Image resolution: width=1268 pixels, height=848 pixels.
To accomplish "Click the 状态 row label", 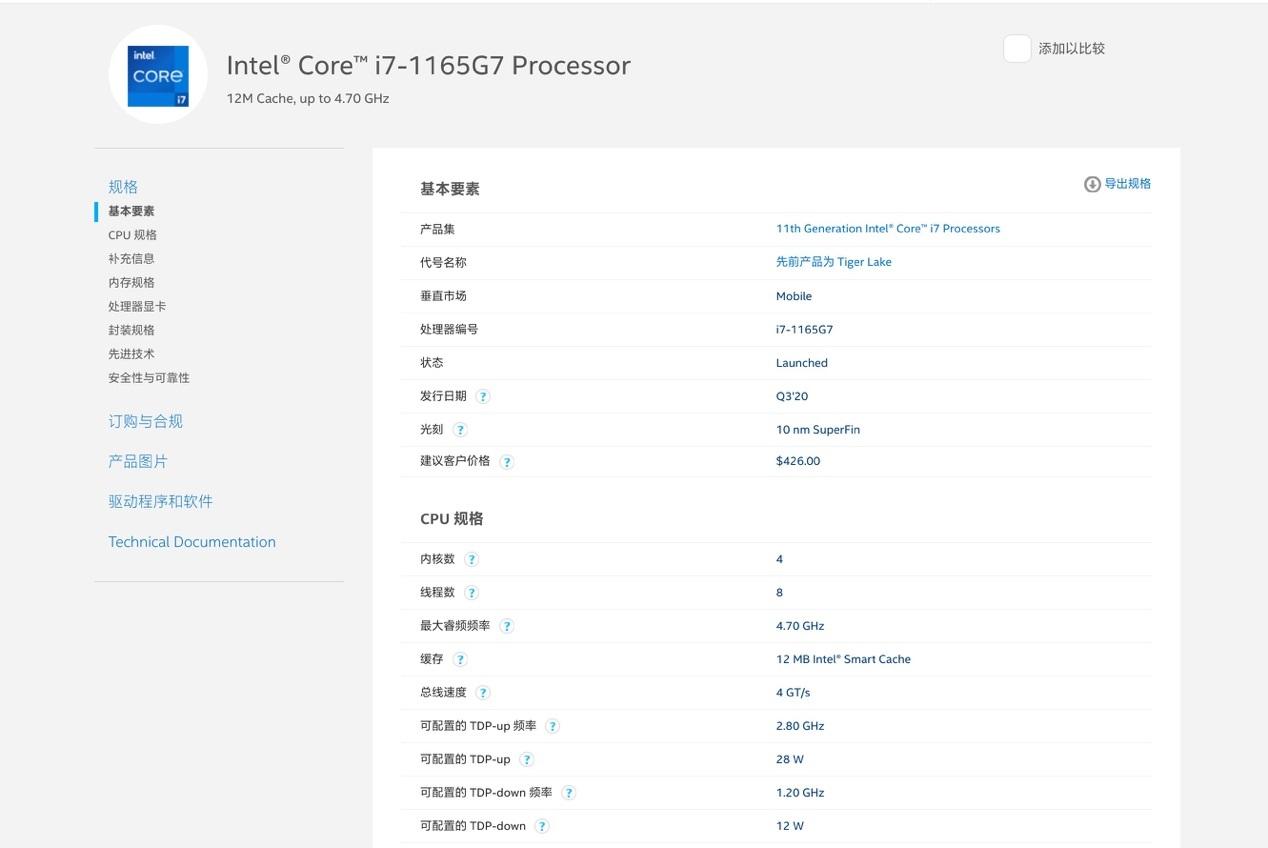I will click(432, 363).
